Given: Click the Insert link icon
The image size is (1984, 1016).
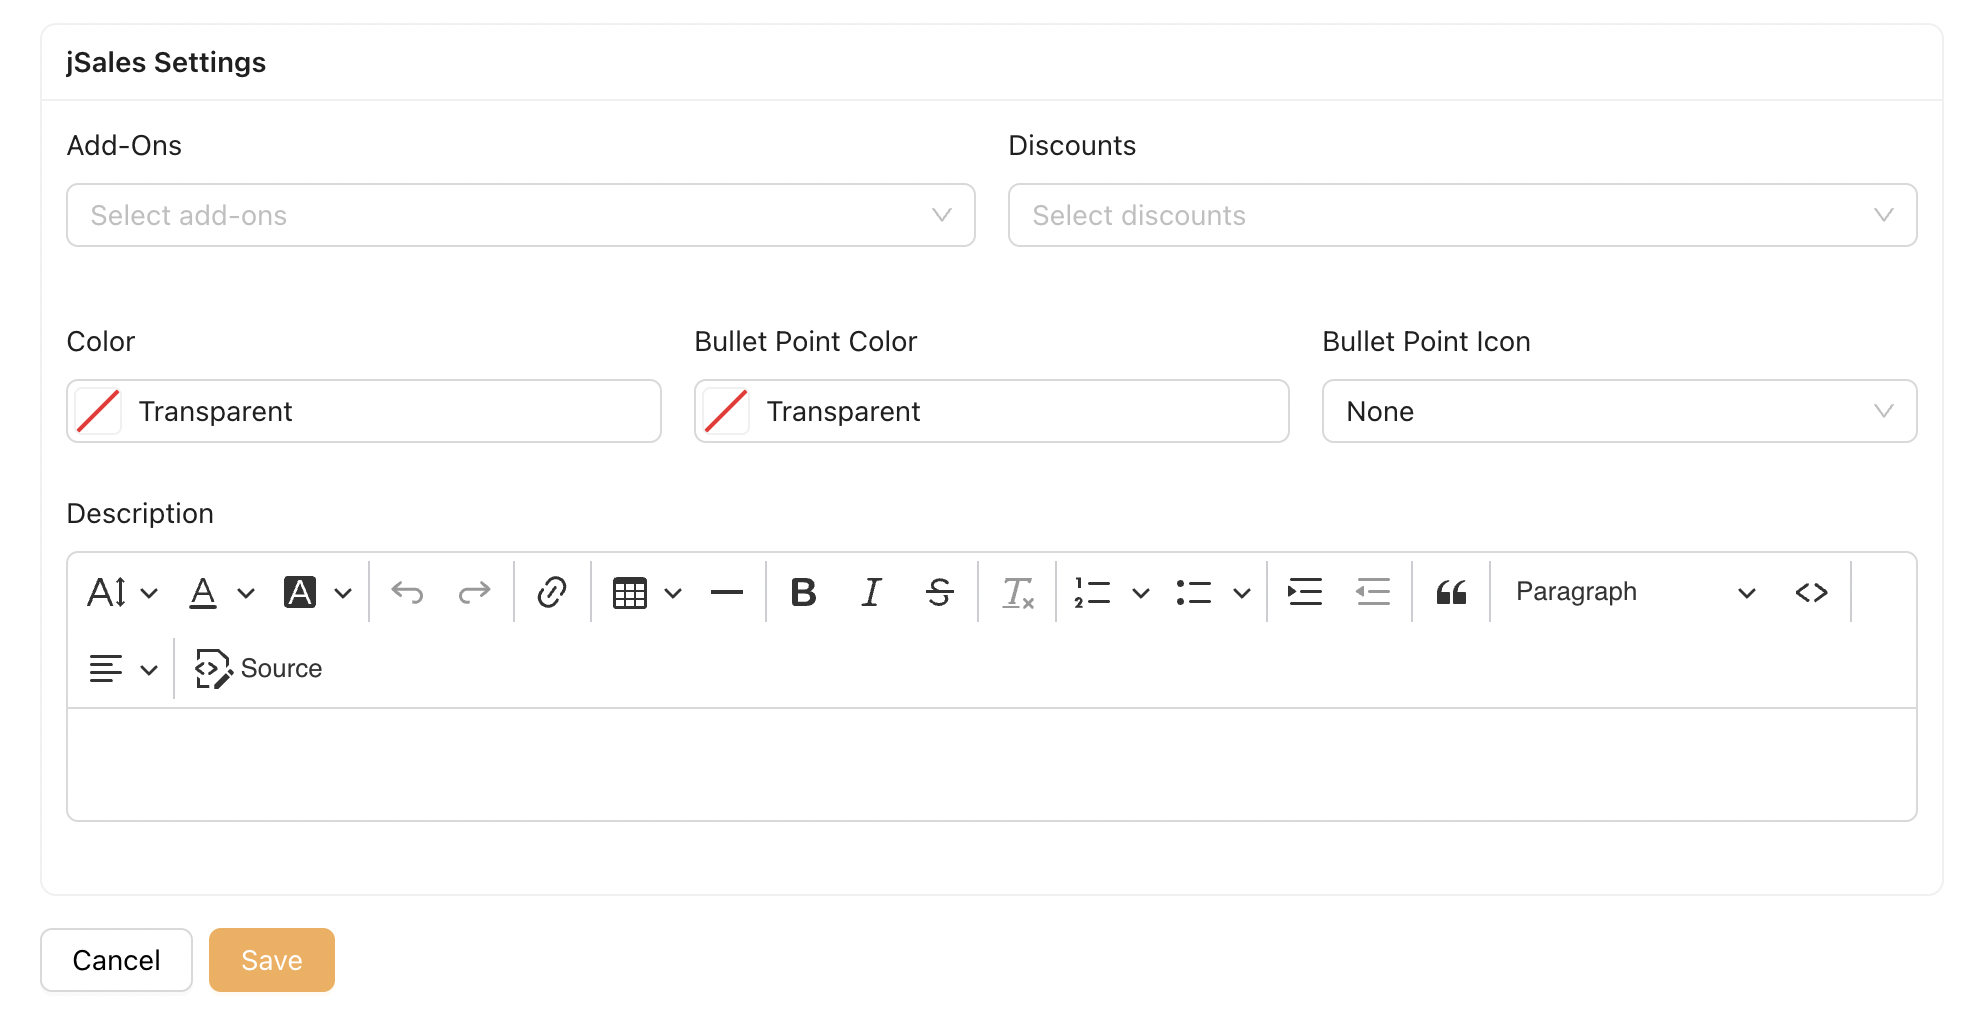Looking at the screenshot, I should tap(552, 592).
